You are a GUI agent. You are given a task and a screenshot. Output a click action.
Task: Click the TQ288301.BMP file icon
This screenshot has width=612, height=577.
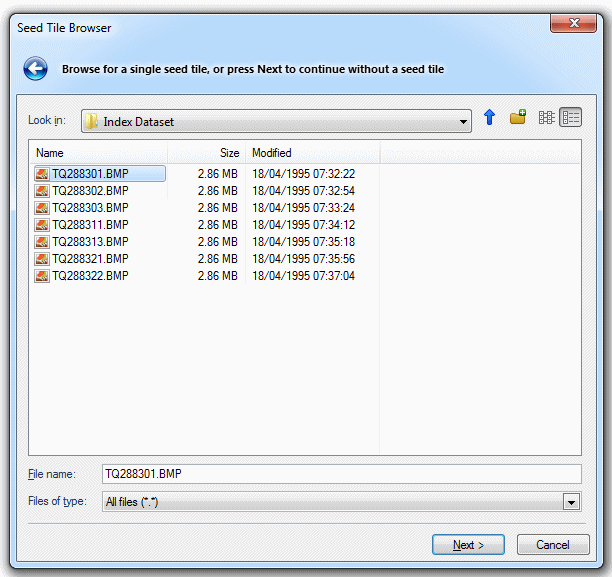42,174
